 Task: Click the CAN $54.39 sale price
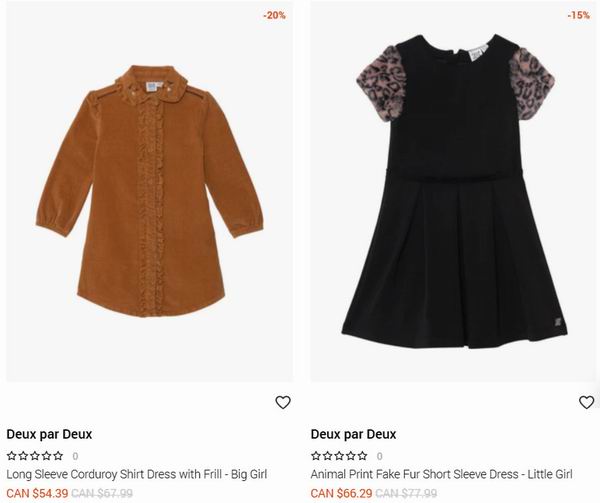tap(38, 493)
